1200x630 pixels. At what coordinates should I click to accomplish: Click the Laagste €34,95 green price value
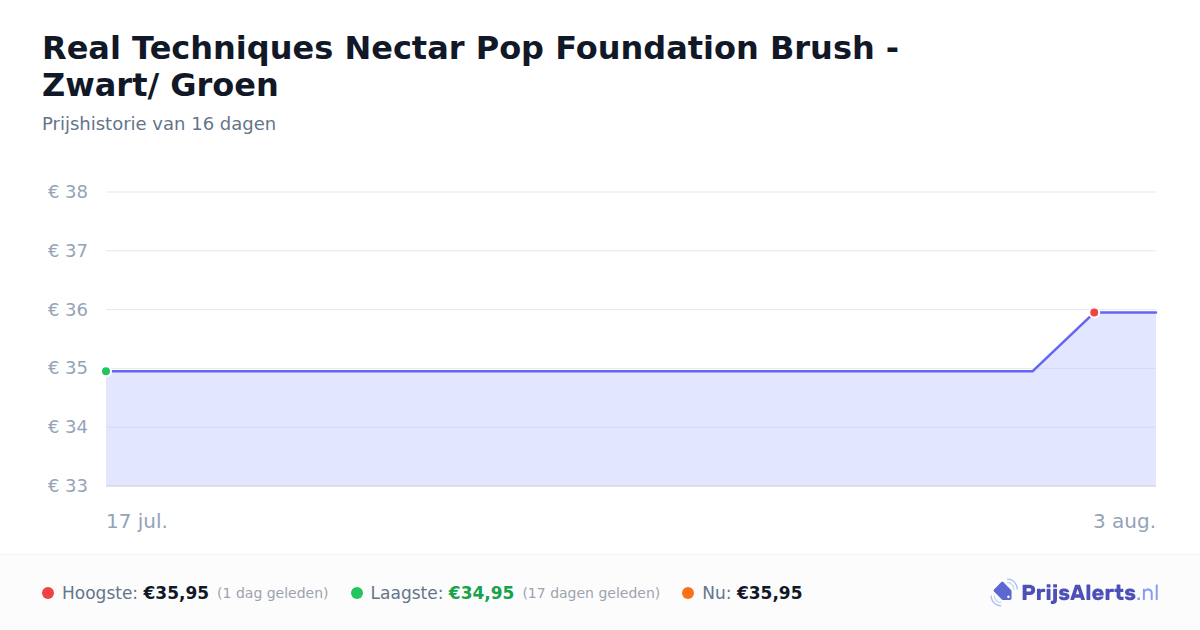click(x=481, y=593)
